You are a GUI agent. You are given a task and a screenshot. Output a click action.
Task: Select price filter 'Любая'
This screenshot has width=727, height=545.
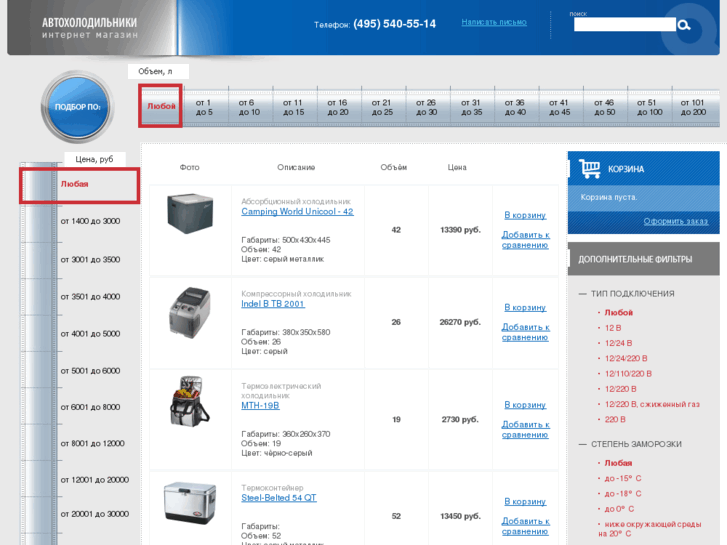[x=79, y=185]
